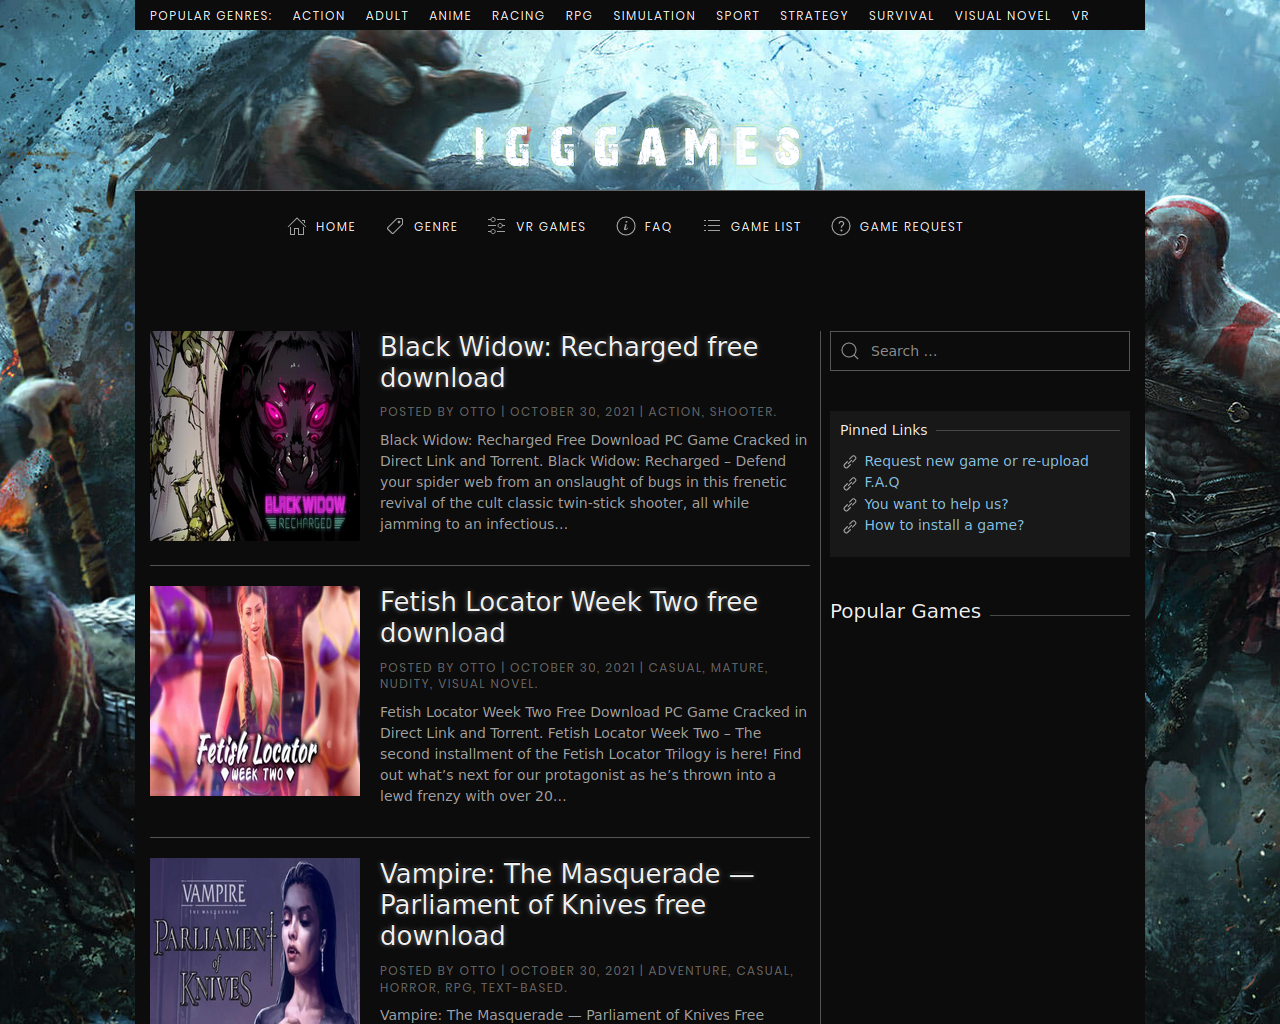Click ADVENTURE tag on Vampire post
This screenshot has width=1280, height=1024.
688,971
